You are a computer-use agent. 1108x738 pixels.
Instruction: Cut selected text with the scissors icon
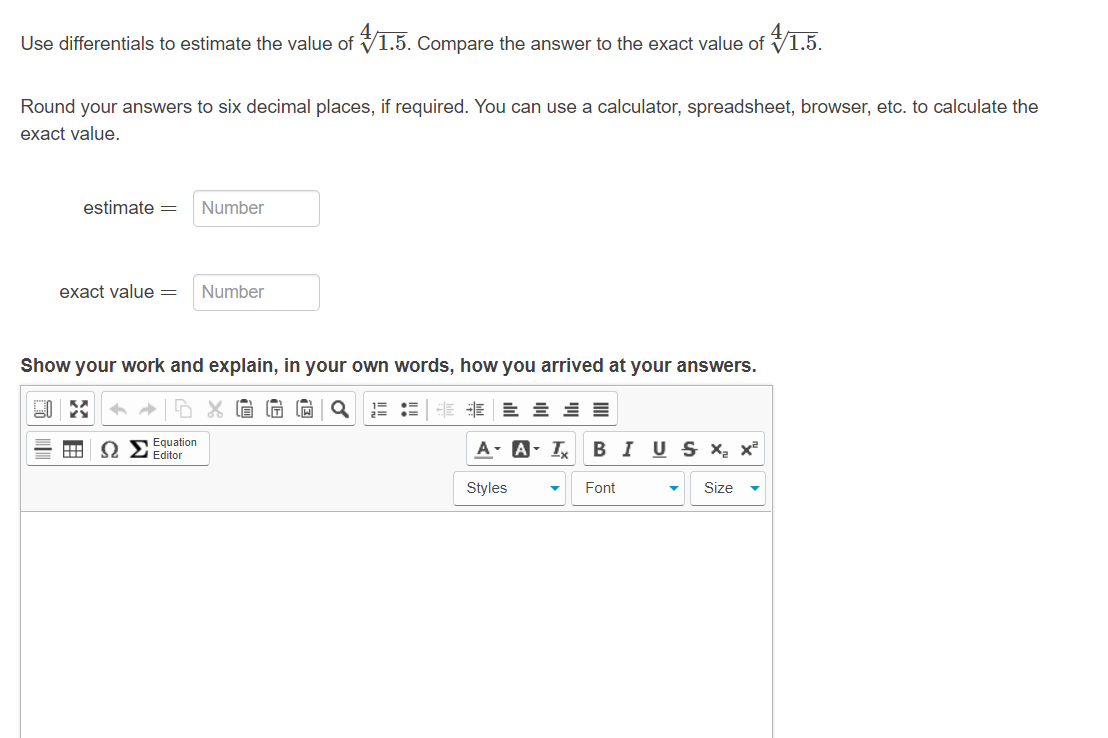tap(213, 409)
